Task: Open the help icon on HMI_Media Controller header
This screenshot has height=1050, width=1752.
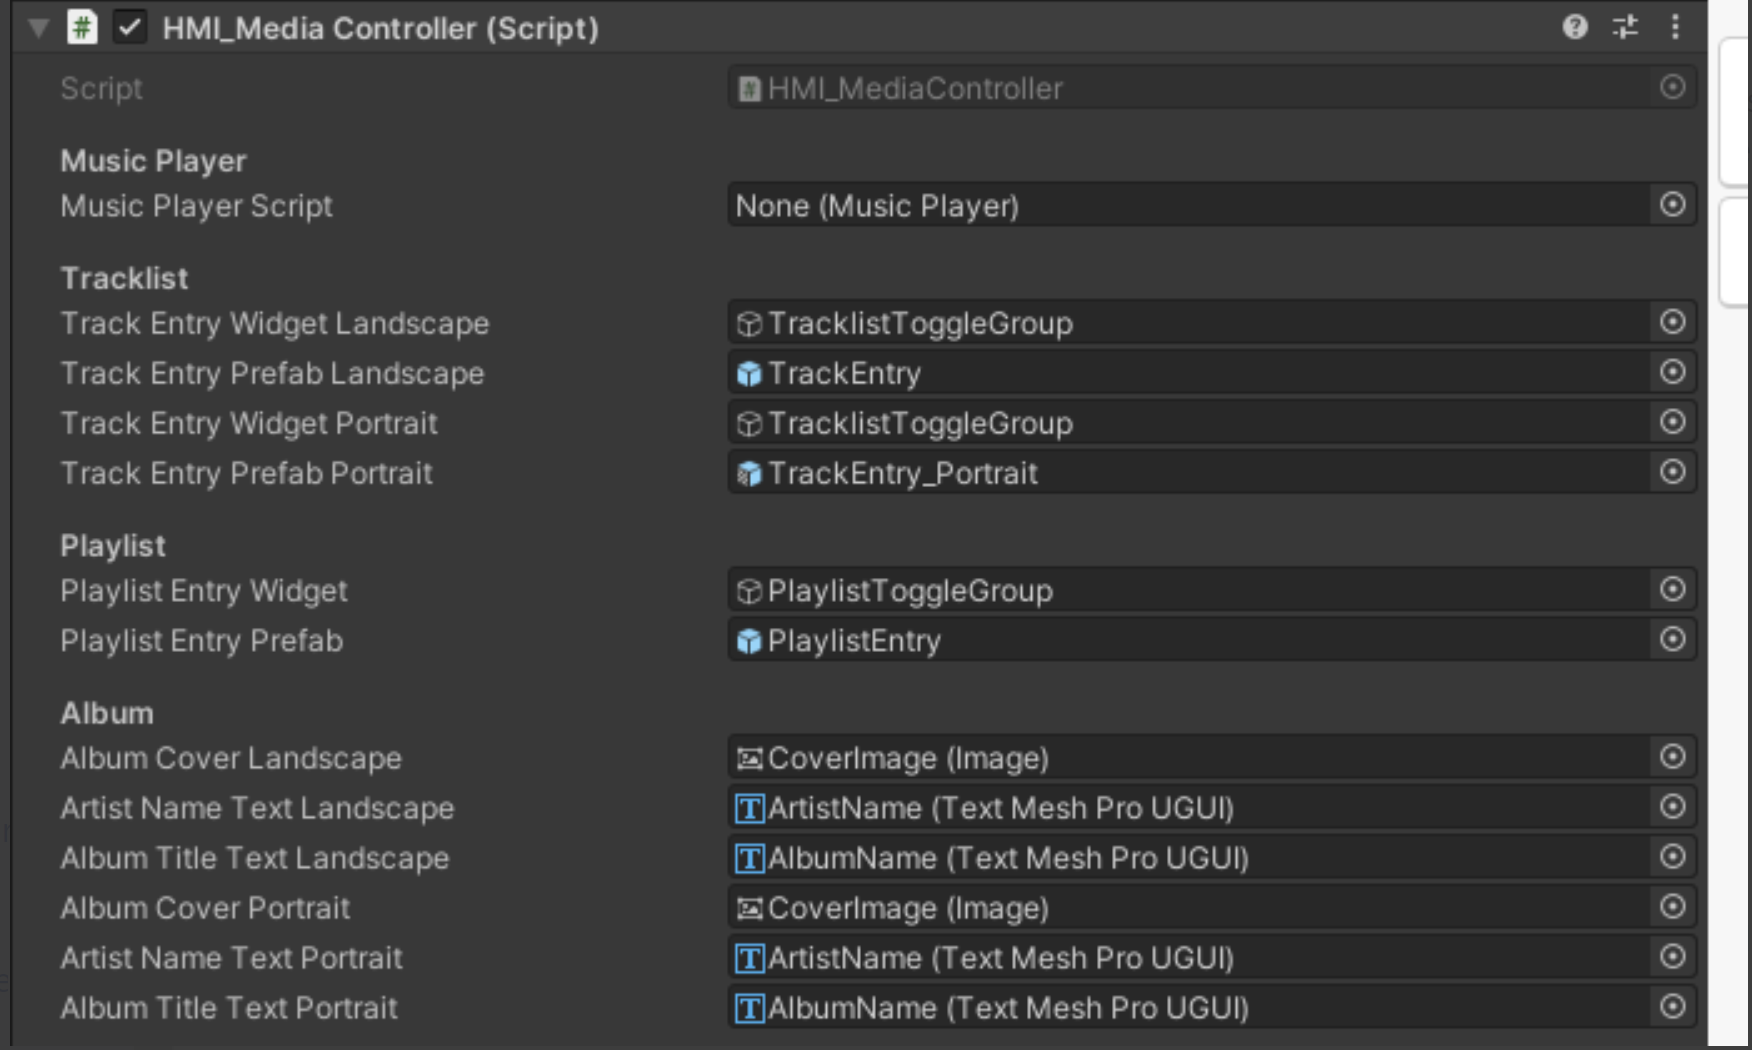Action: (1575, 28)
